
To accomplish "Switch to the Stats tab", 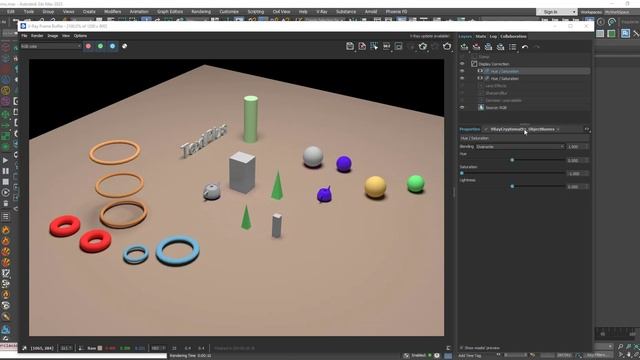I will point(481,36).
